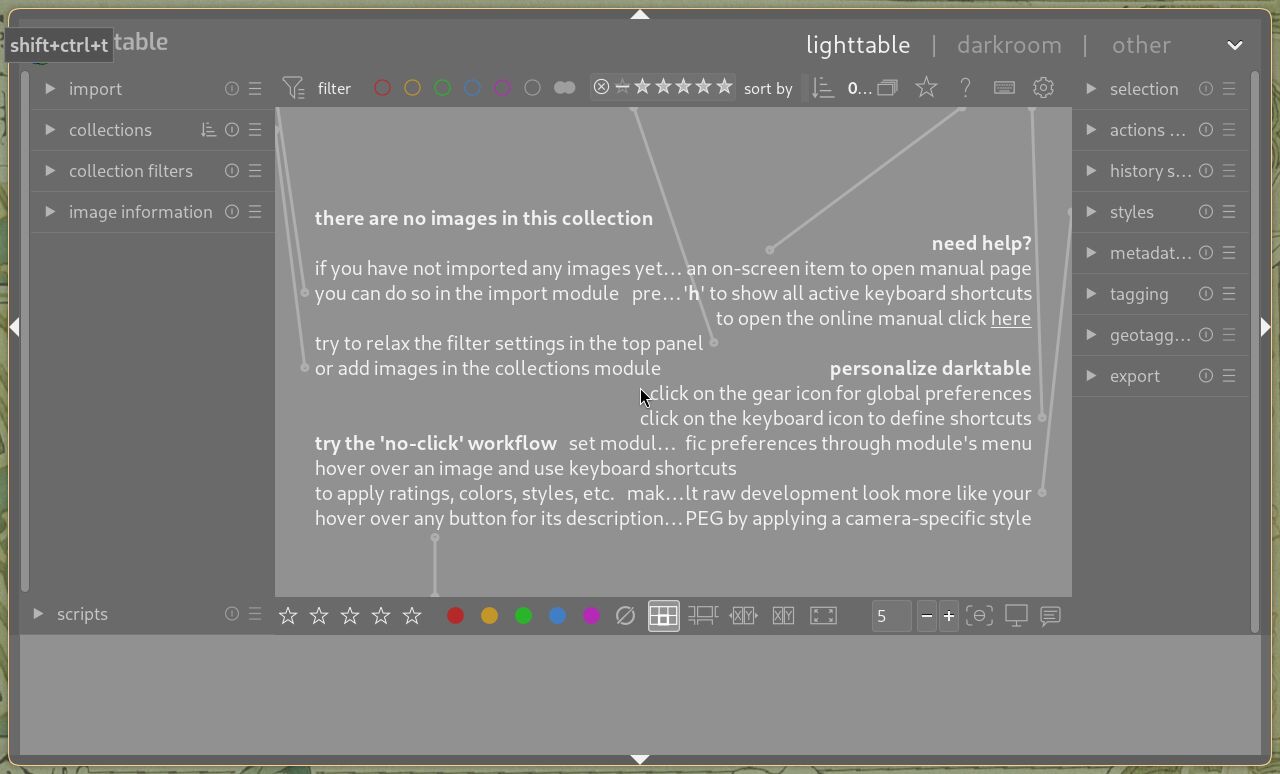Expand the scripts module
Image resolution: width=1280 pixels, height=774 pixels.
pyautogui.click(x=38, y=614)
